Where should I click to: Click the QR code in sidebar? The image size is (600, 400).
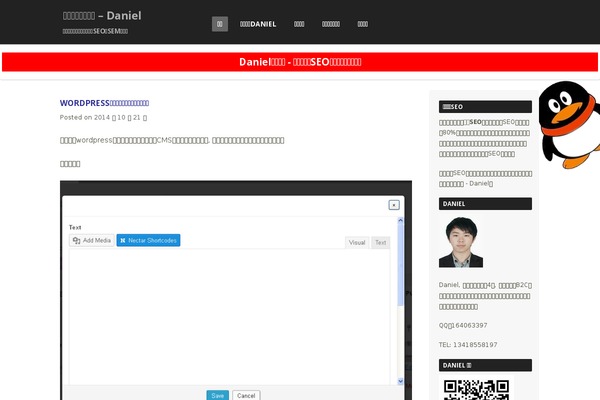[476, 390]
